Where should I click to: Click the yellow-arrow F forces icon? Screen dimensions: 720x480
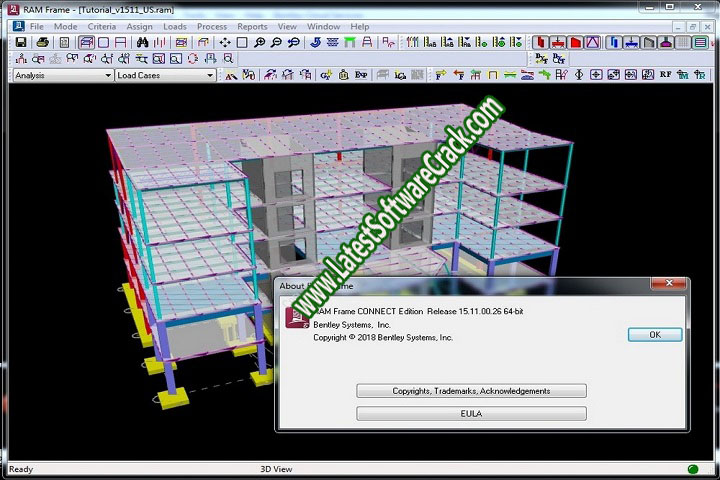click(x=441, y=74)
